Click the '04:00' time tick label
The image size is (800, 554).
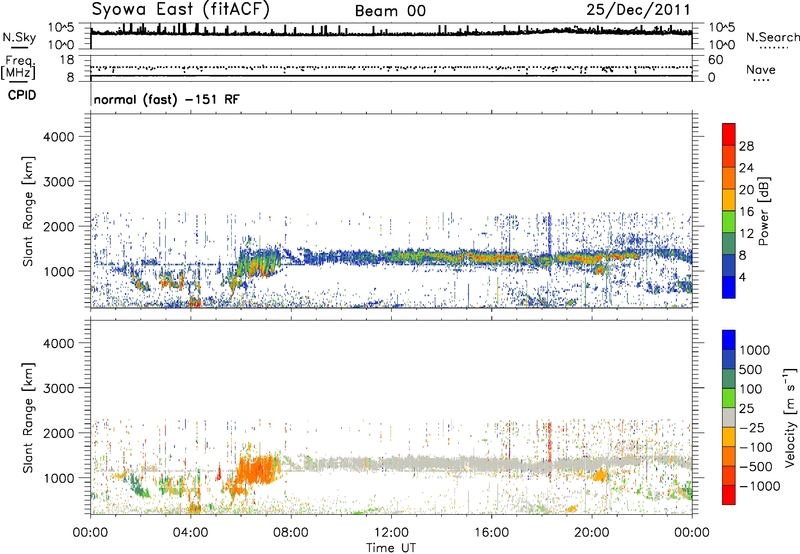click(x=190, y=533)
